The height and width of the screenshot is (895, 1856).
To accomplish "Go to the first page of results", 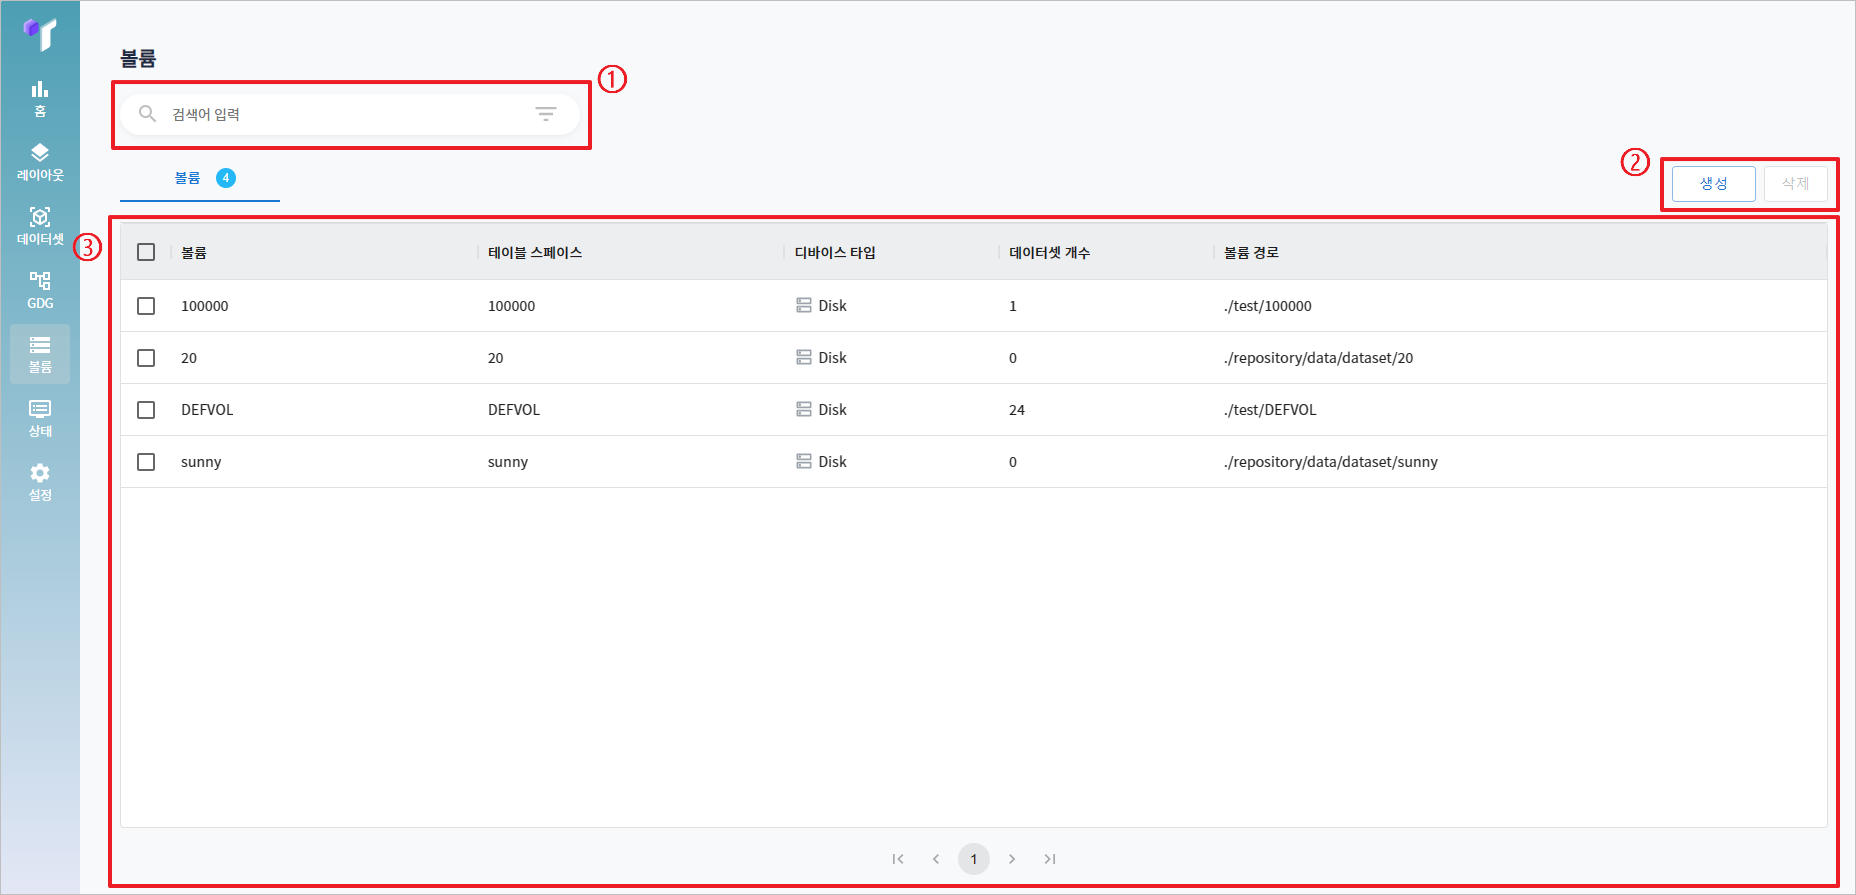I will (x=898, y=859).
